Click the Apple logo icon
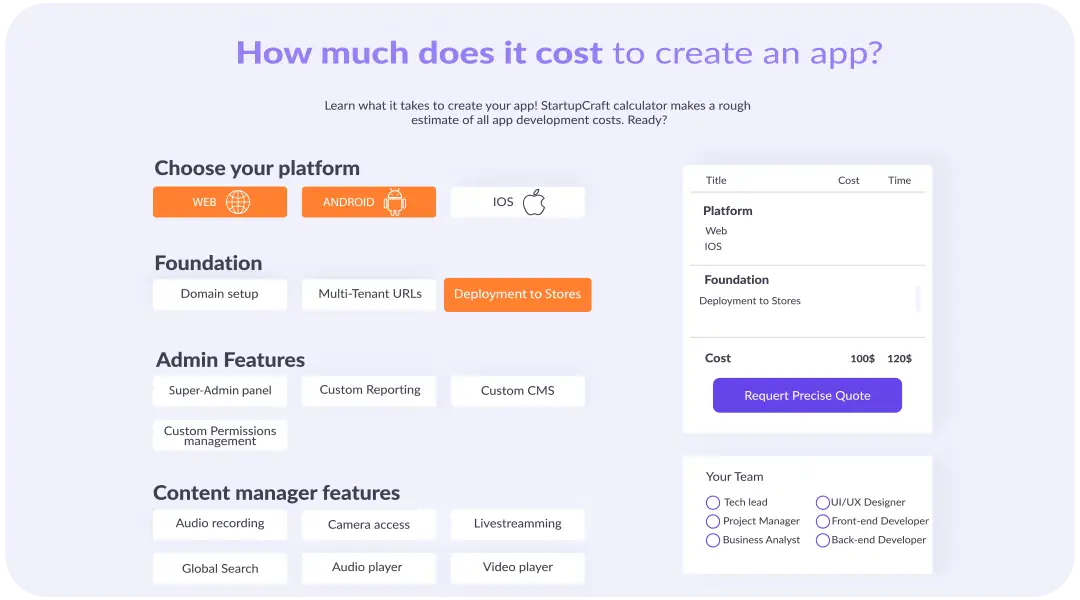This screenshot has height=600, width=1080. pos(534,202)
